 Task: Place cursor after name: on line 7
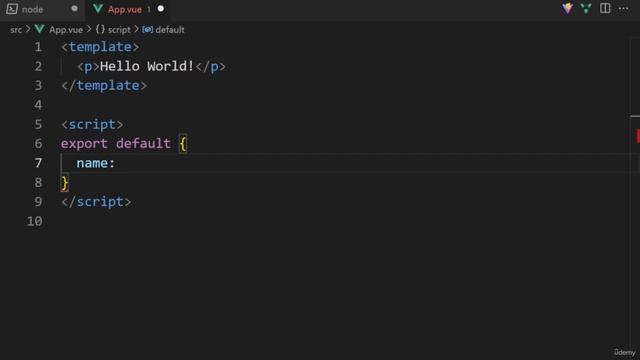tap(116, 163)
